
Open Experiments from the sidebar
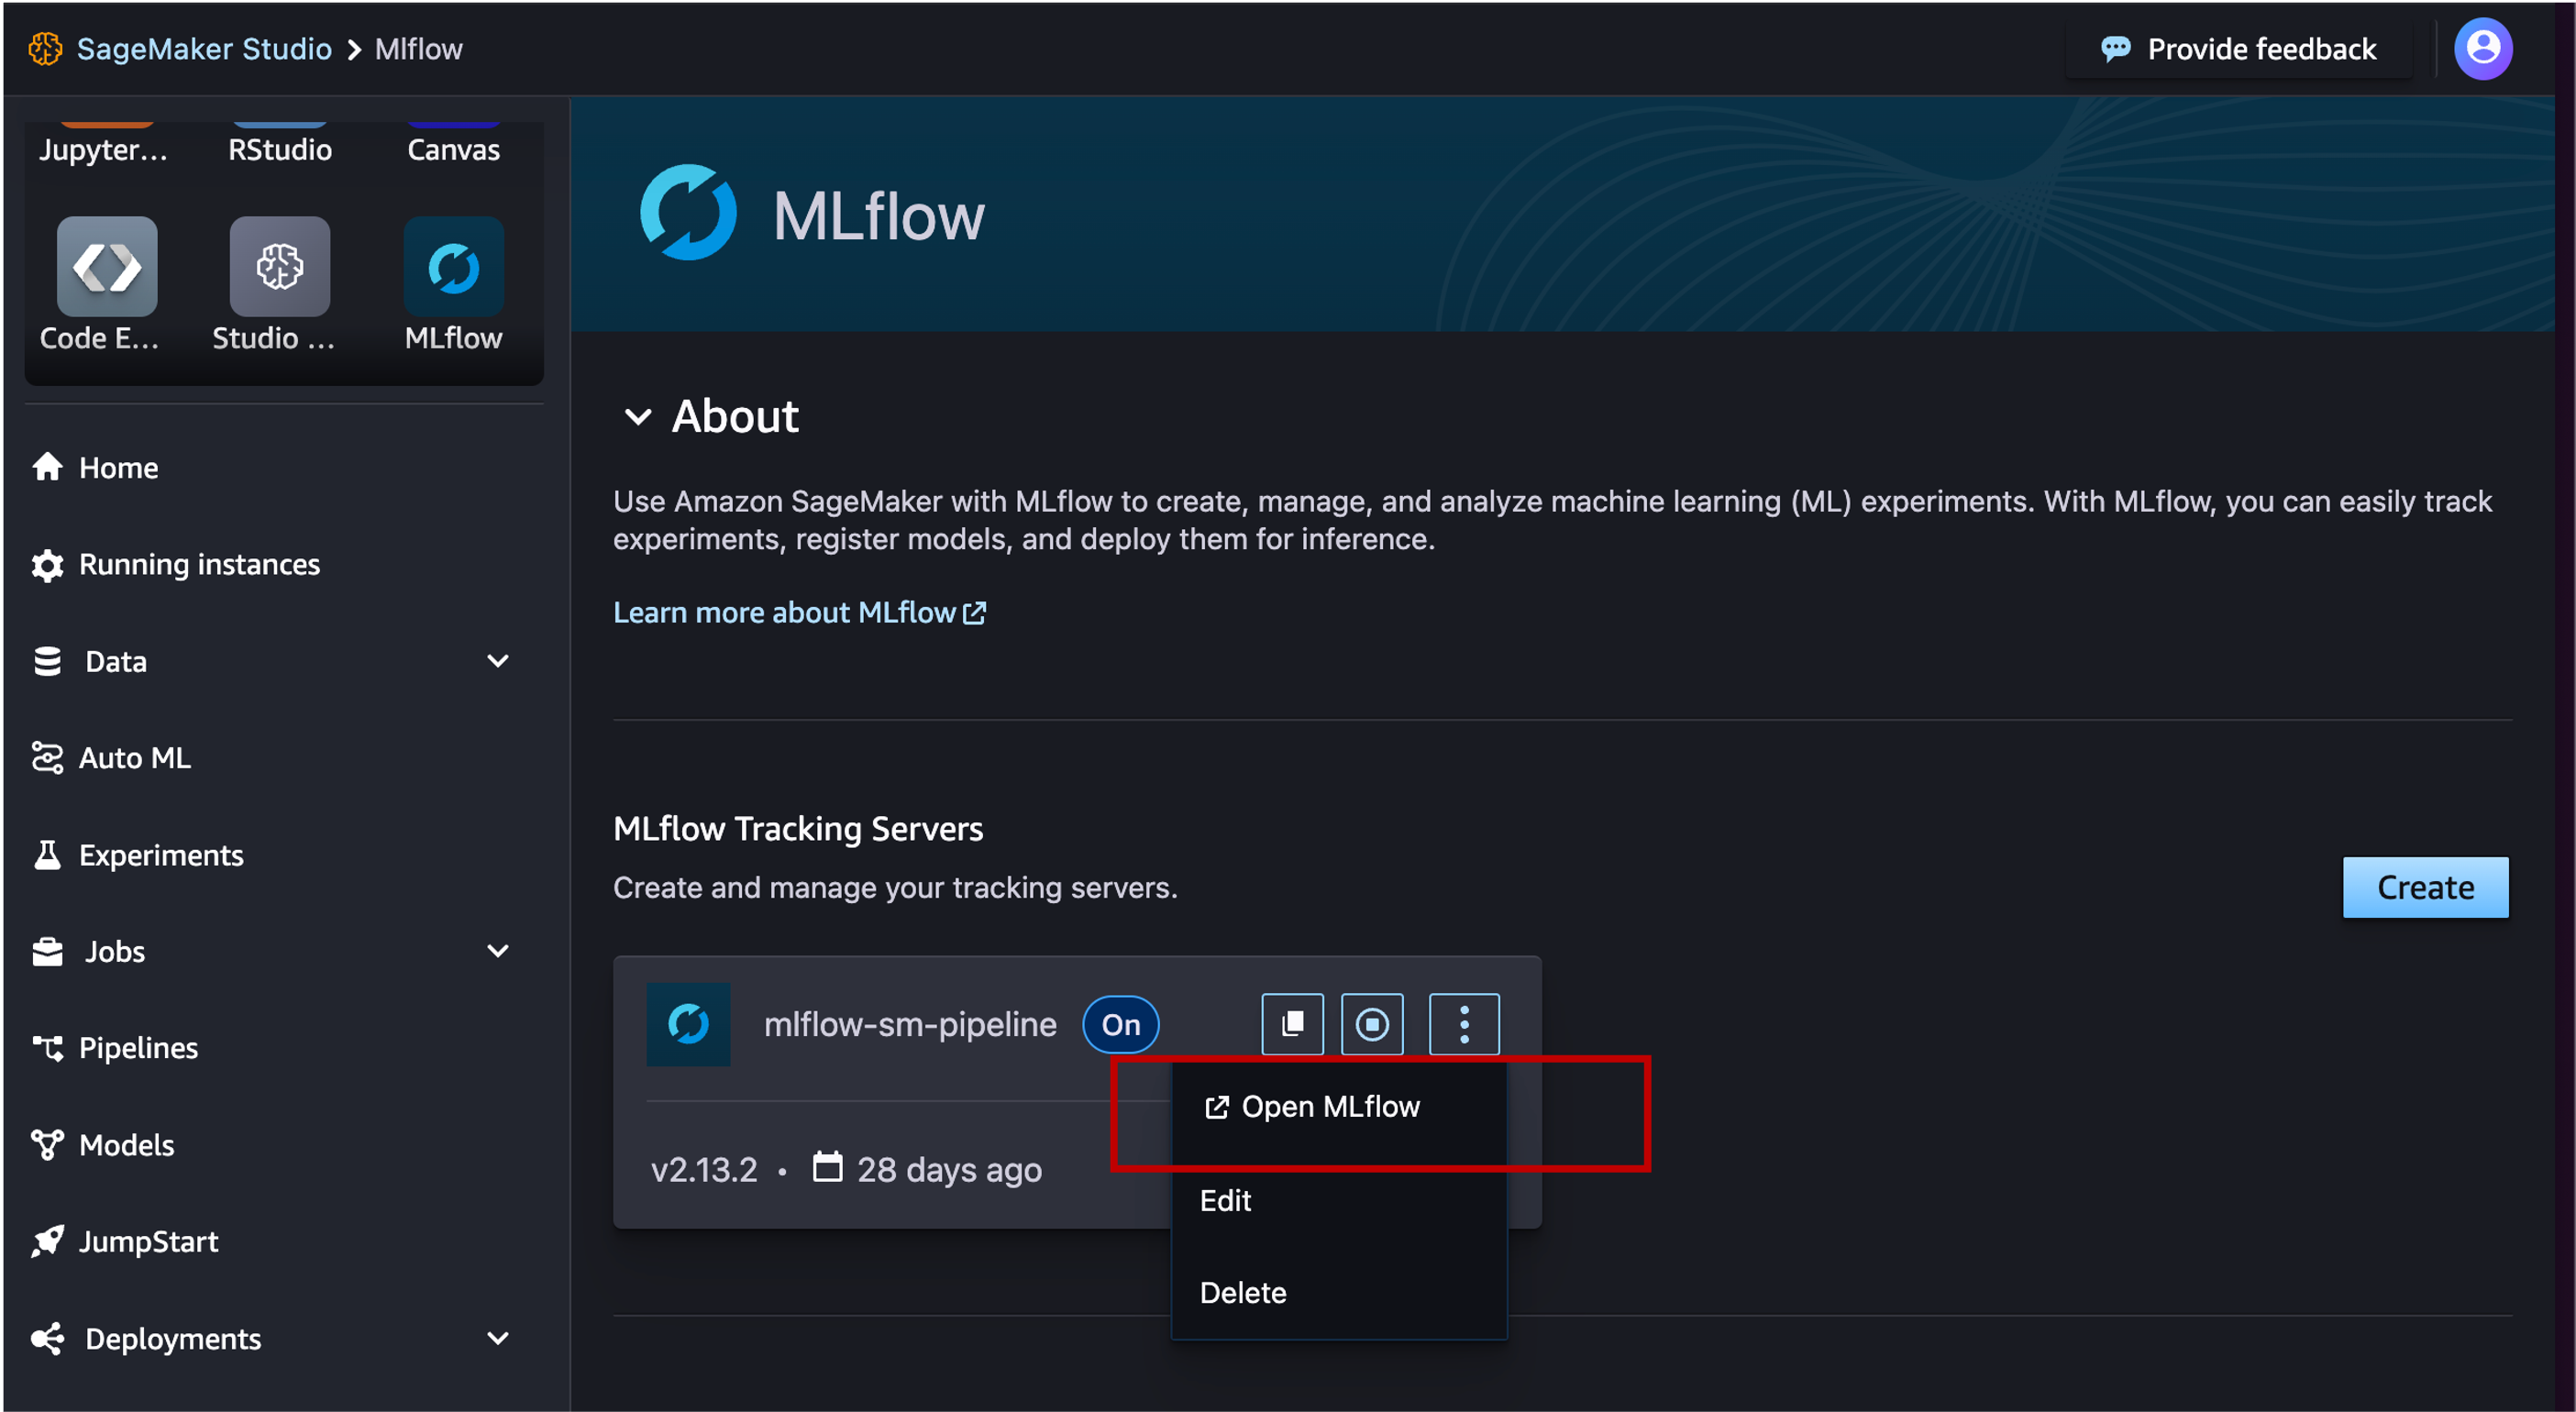161,855
